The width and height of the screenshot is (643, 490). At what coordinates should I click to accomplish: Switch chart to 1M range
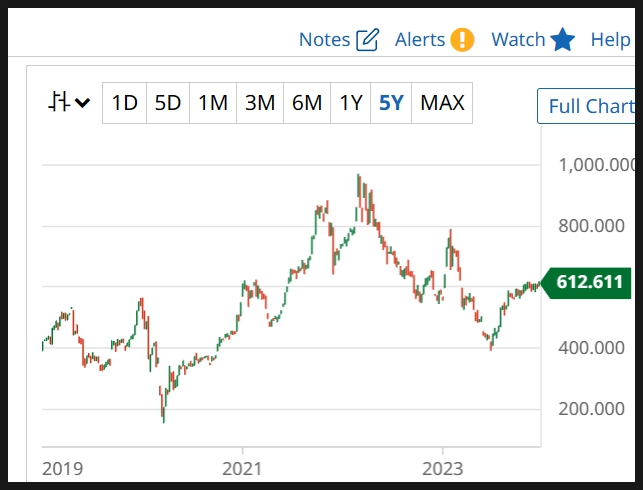pos(213,103)
